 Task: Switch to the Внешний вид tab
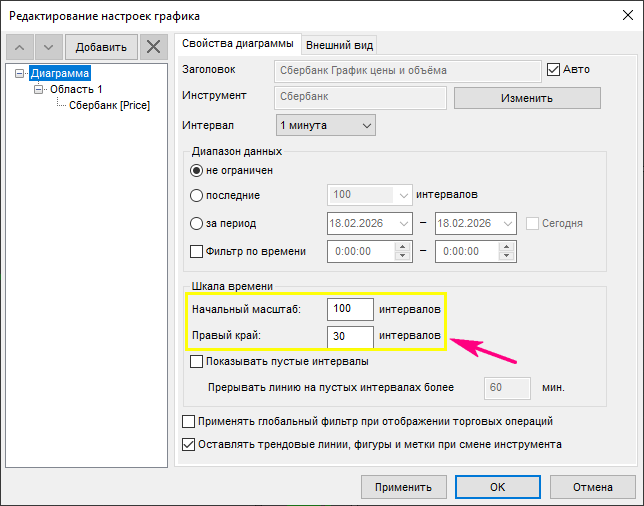340,45
